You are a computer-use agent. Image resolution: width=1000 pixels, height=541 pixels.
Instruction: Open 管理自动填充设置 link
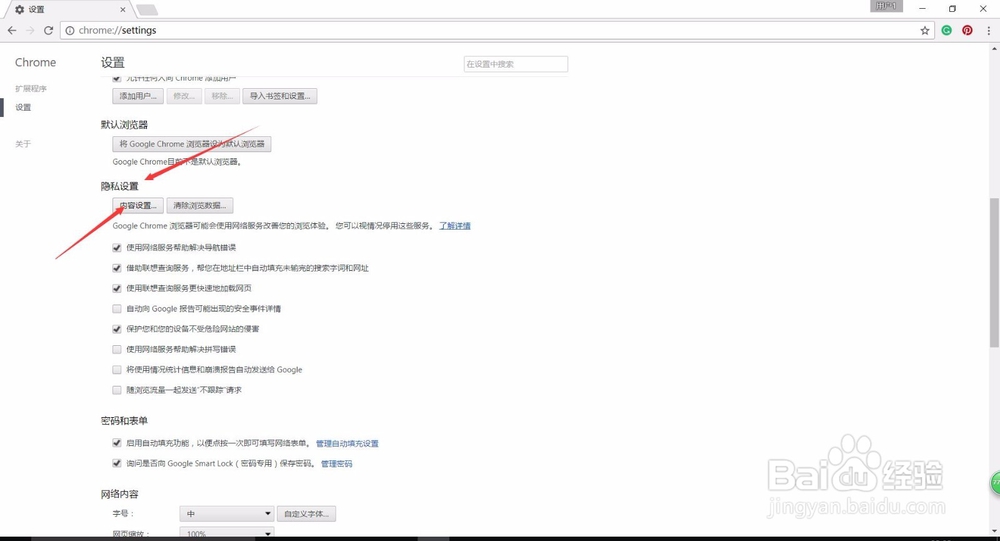coord(347,443)
